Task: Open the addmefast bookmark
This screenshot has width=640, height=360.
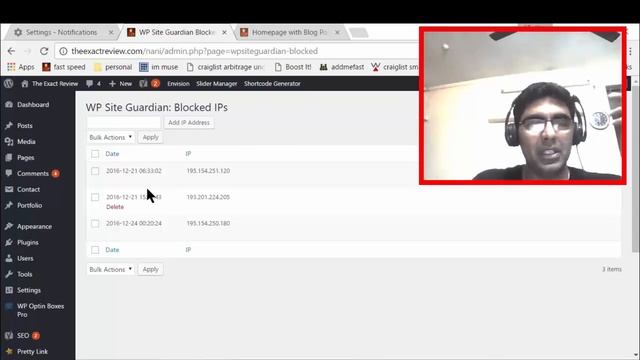Action: click(x=342, y=67)
